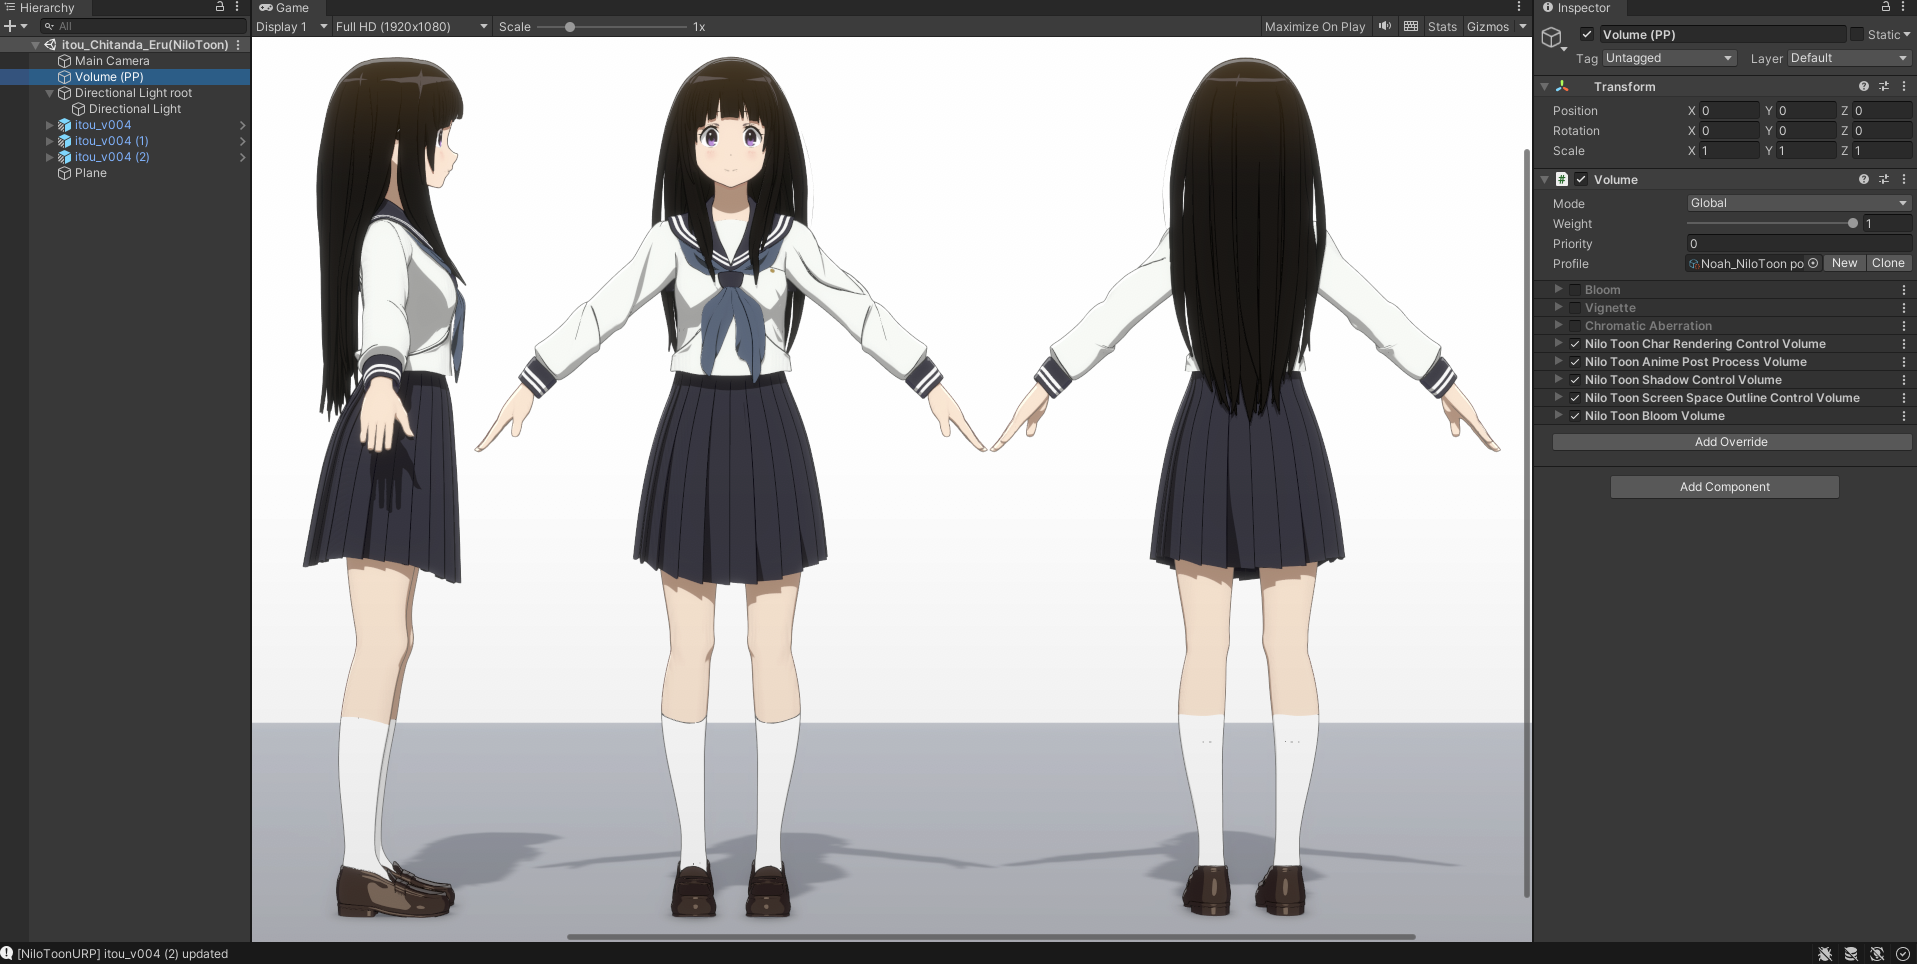
Task: Click the Add Component button
Action: tap(1724, 487)
